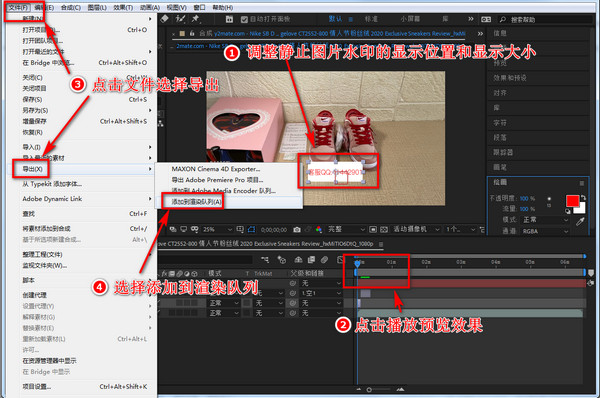The width and height of the screenshot is (600, 398).
Task: Select the Eraser tool in toolbar
Action: tap(165, 19)
